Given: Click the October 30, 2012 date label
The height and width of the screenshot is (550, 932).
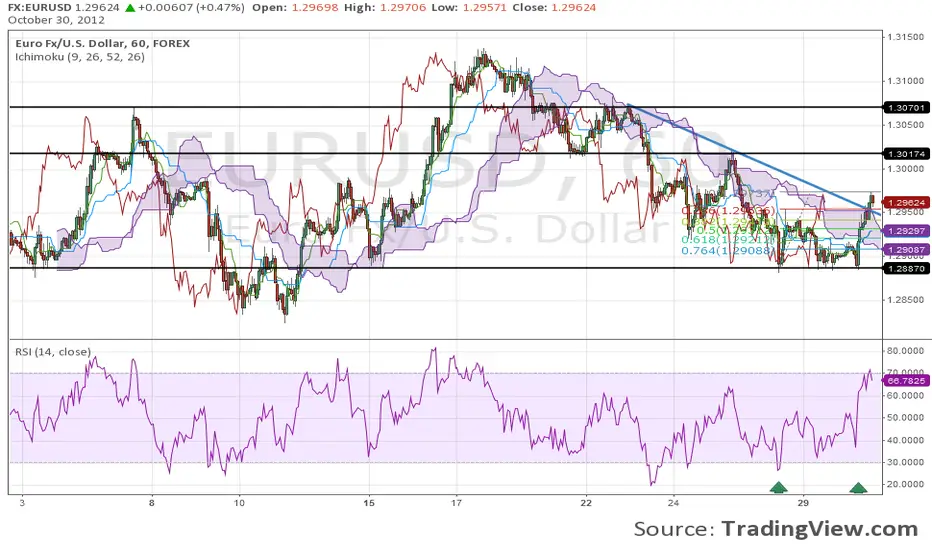Looking at the screenshot, I should [56, 20].
